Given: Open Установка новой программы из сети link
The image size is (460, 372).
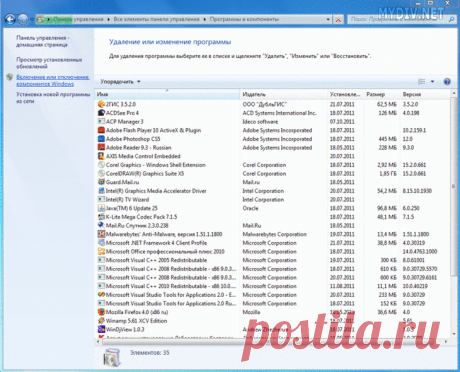Looking at the screenshot, I should point(53,98).
